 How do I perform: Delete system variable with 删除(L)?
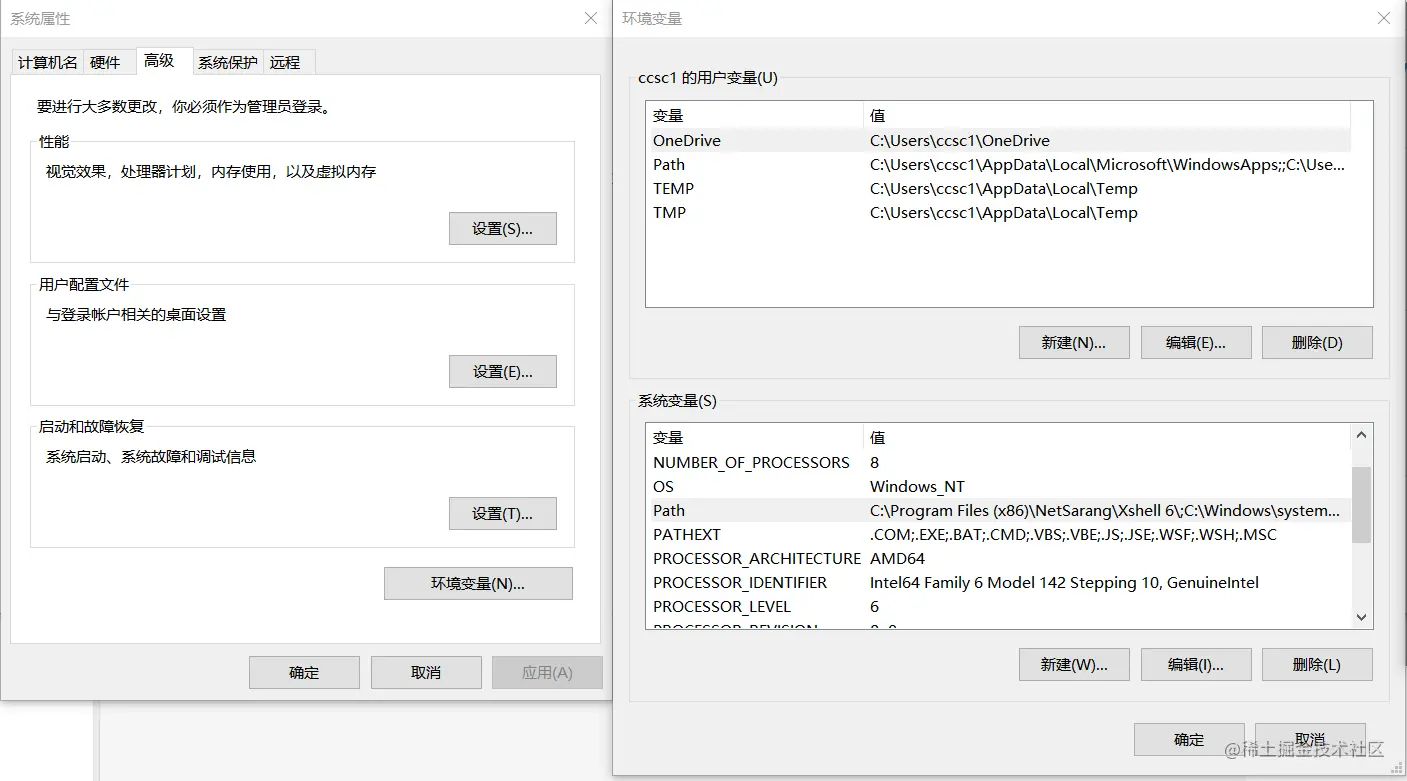tap(1317, 664)
